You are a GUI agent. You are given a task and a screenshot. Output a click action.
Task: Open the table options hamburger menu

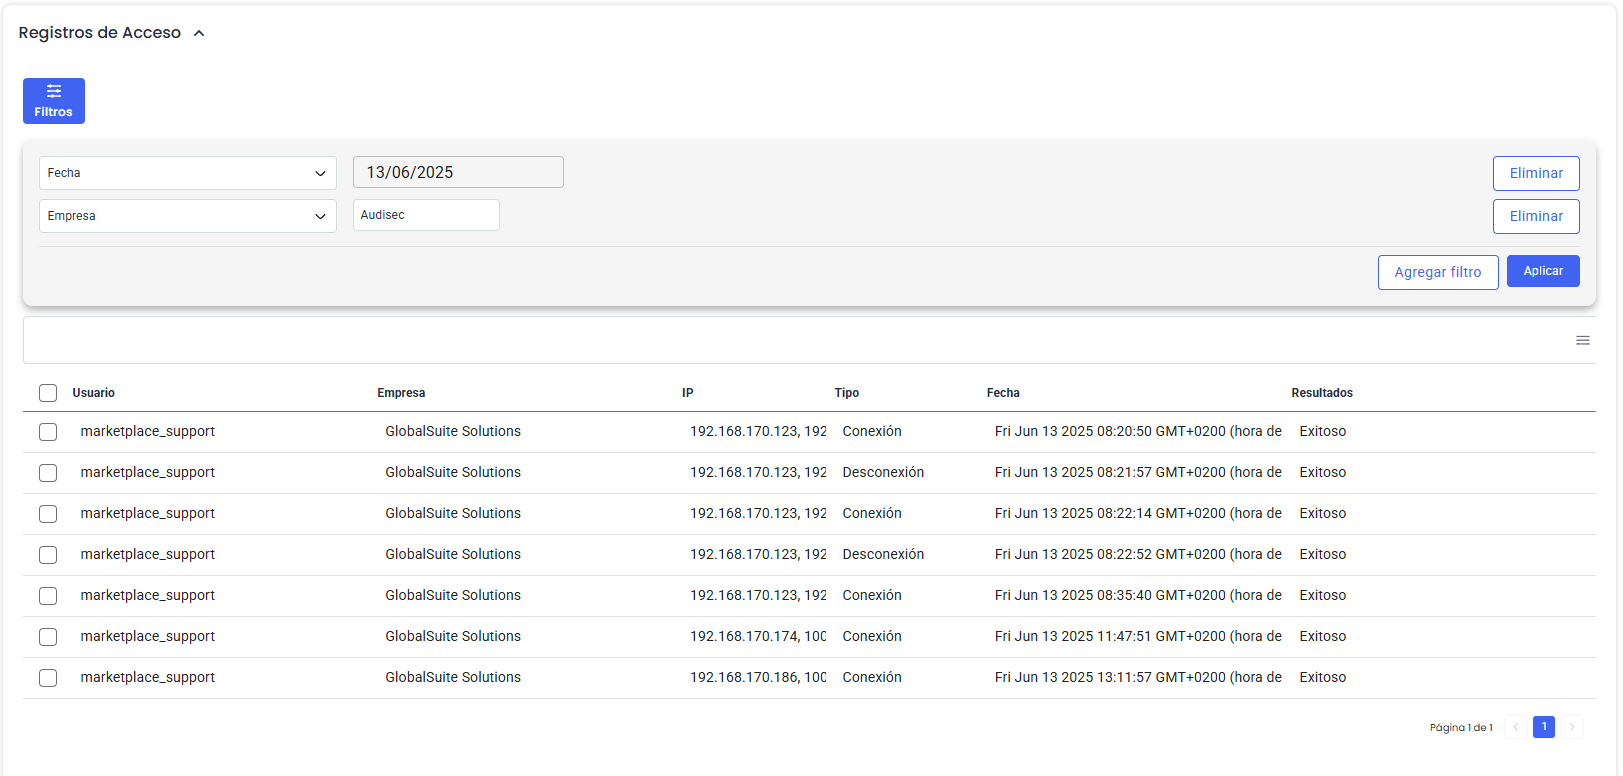point(1582,341)
